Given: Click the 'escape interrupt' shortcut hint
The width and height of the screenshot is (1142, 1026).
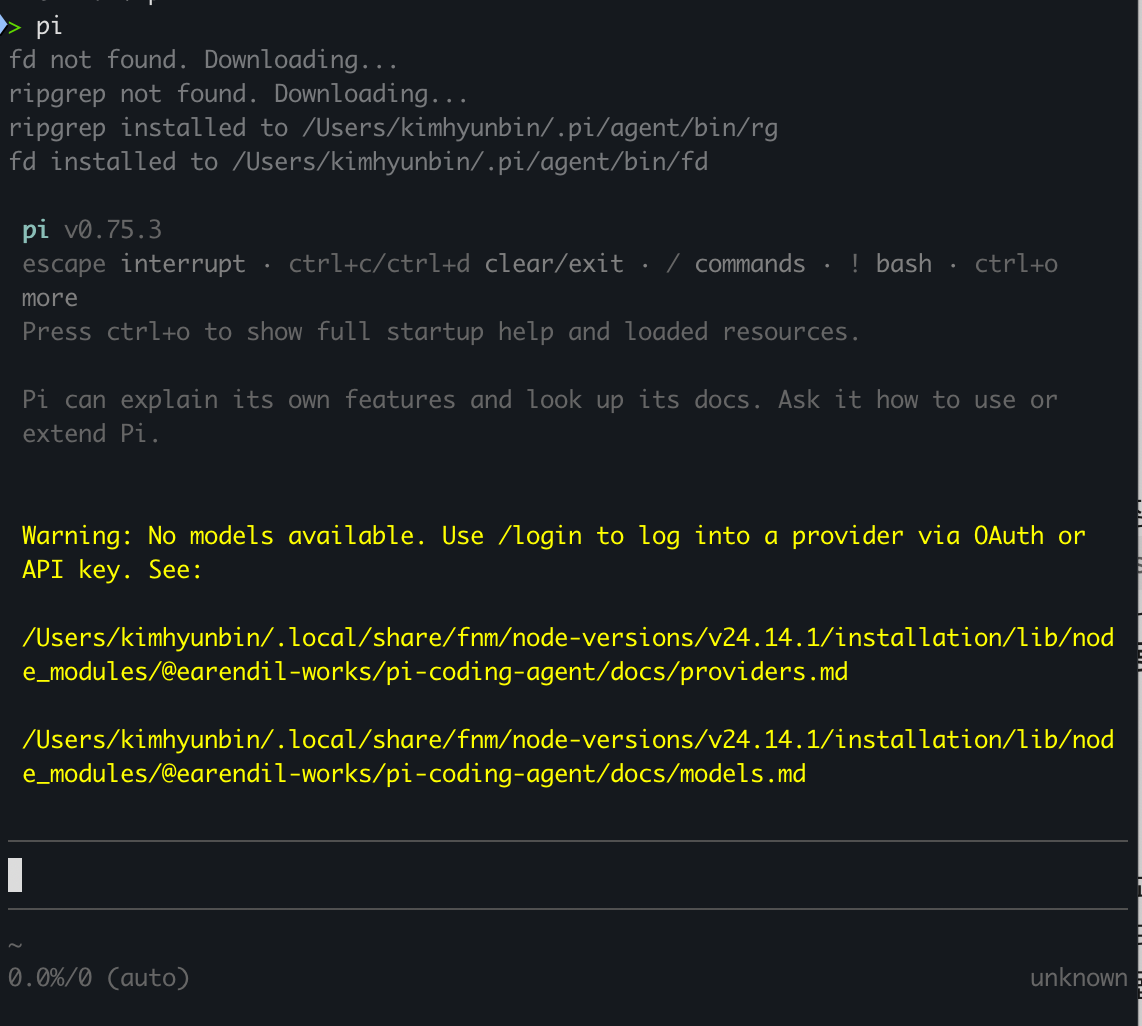Looking at the screenshot, I should click(x=134, y=264).
